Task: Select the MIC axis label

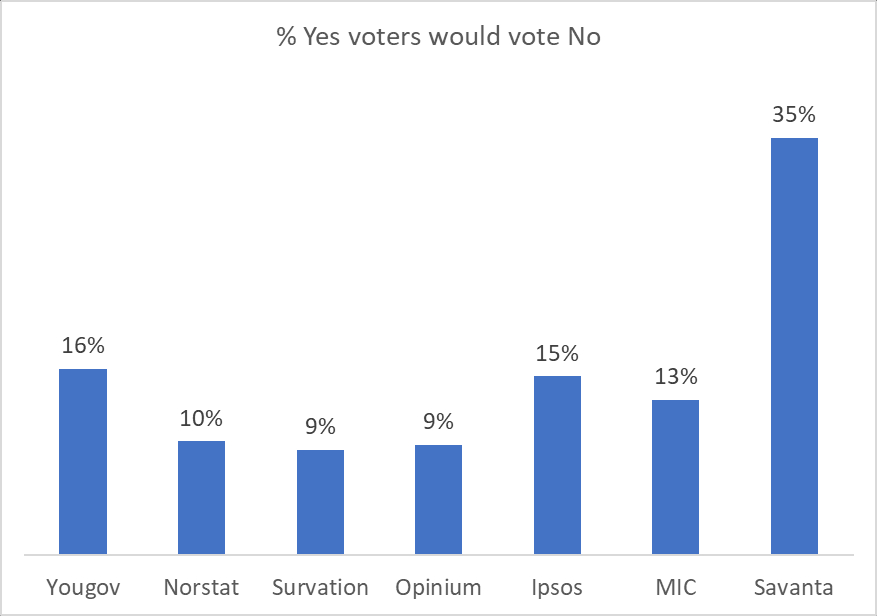Action: [675, 587]
